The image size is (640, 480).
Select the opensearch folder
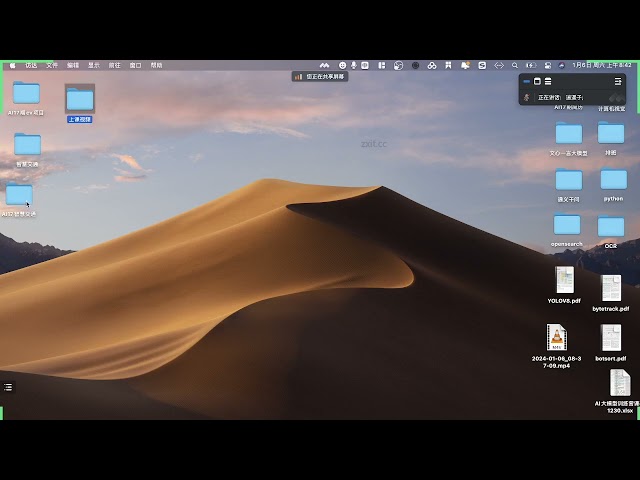point(567,225)
